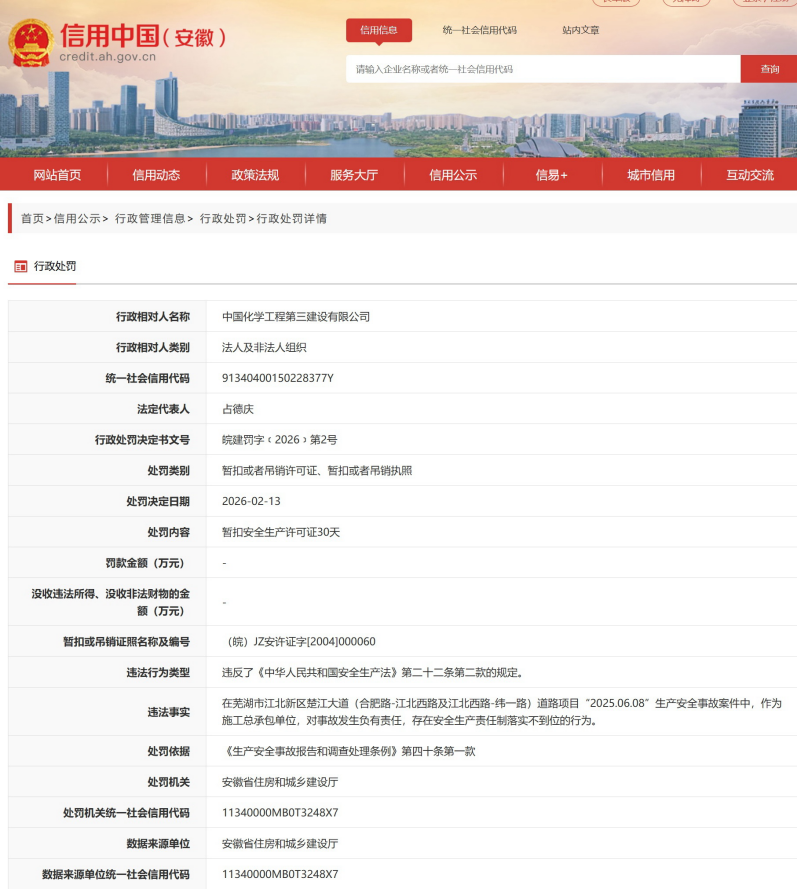
Task: Click the red bookmark icon before breadcrumb
Action: [x=11, y=218]
